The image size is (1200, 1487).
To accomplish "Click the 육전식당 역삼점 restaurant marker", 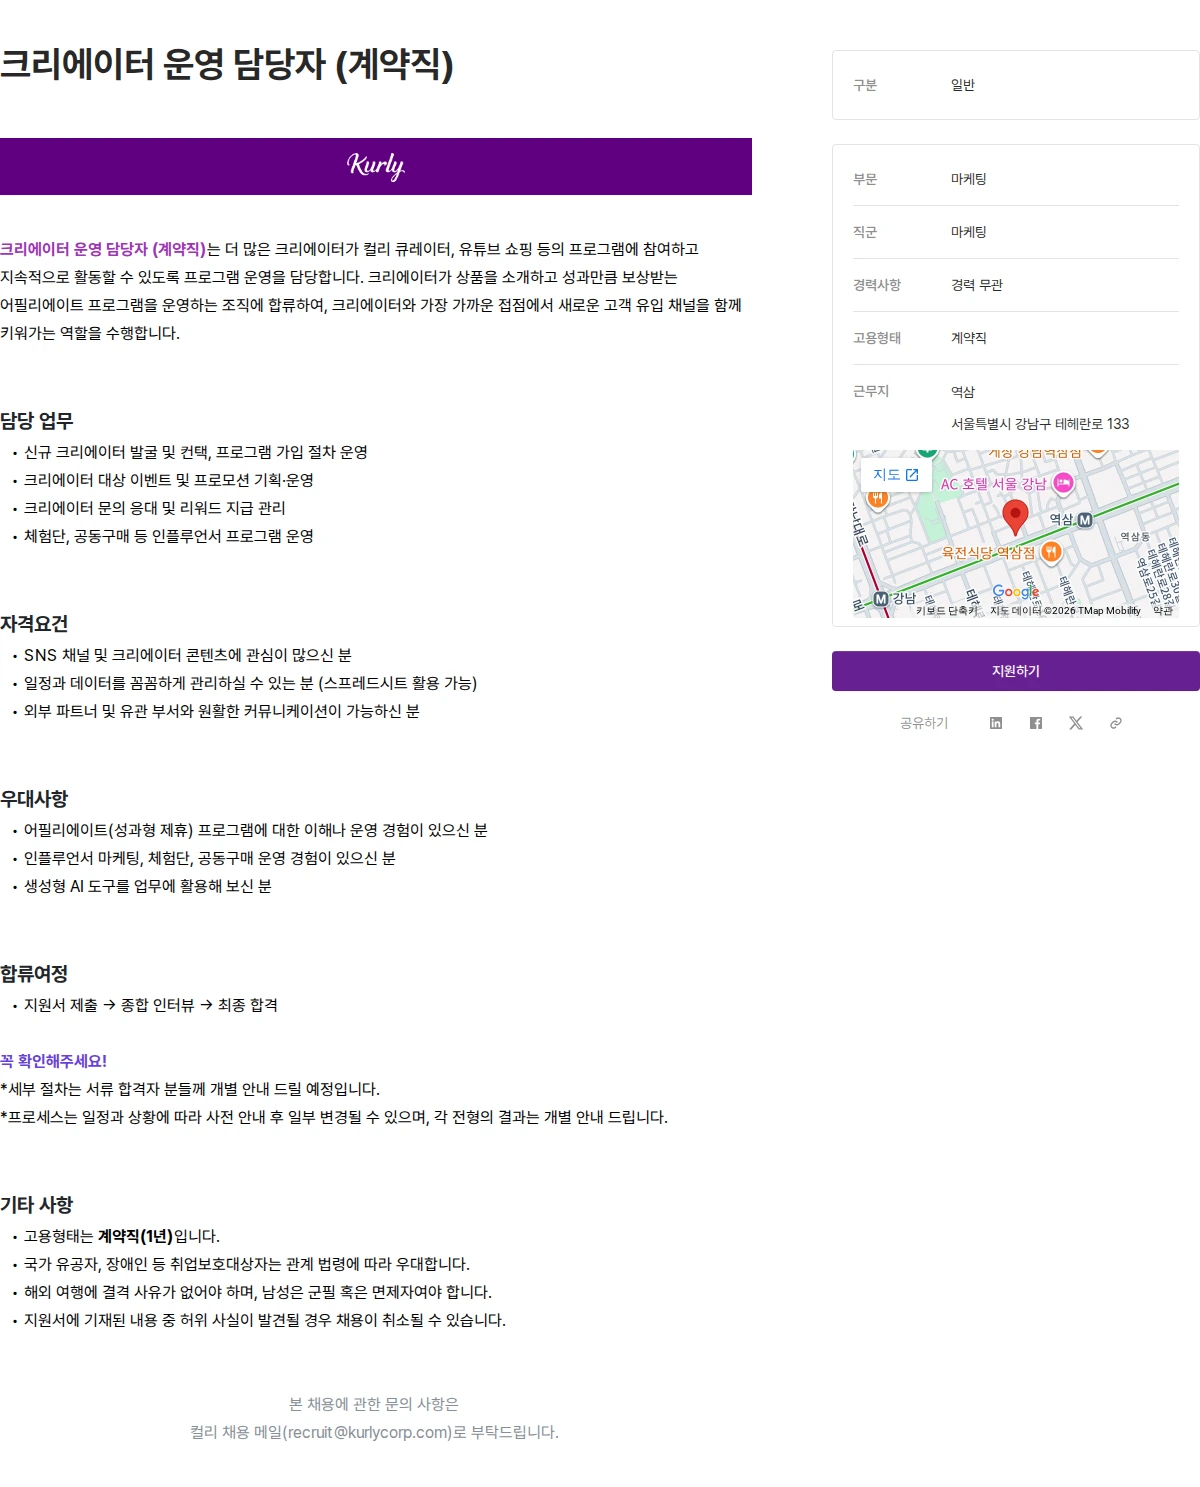I will click(x=1051, y=551).
